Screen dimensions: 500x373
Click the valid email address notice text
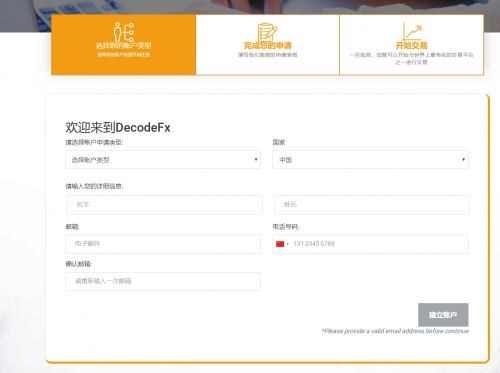(395, 331)
